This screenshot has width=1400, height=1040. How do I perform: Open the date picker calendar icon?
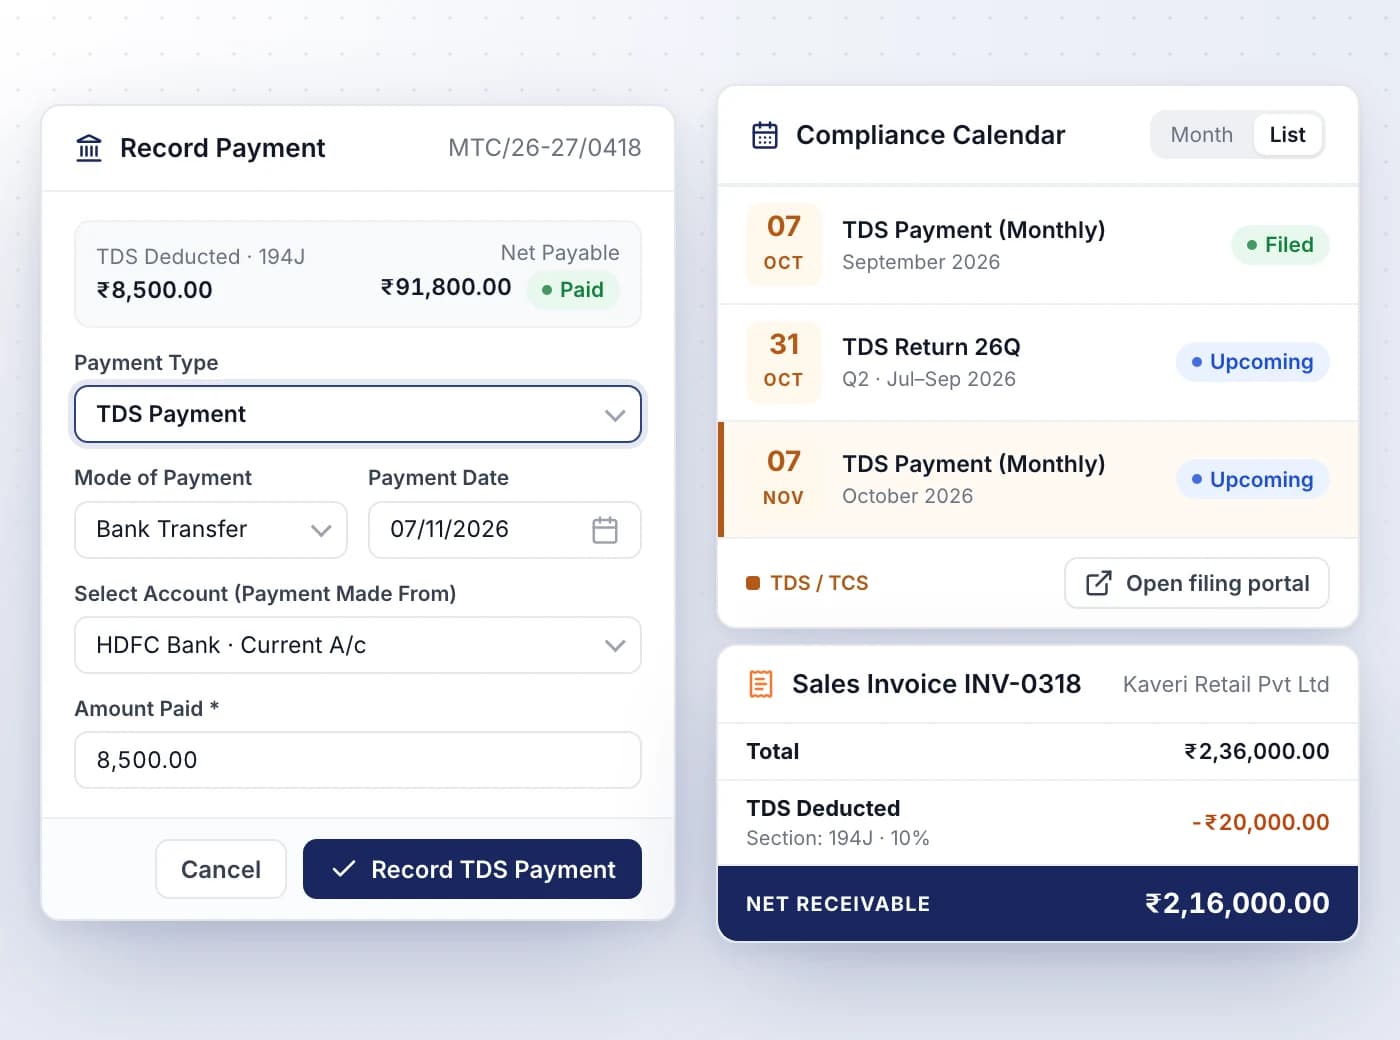coord(605,530)
